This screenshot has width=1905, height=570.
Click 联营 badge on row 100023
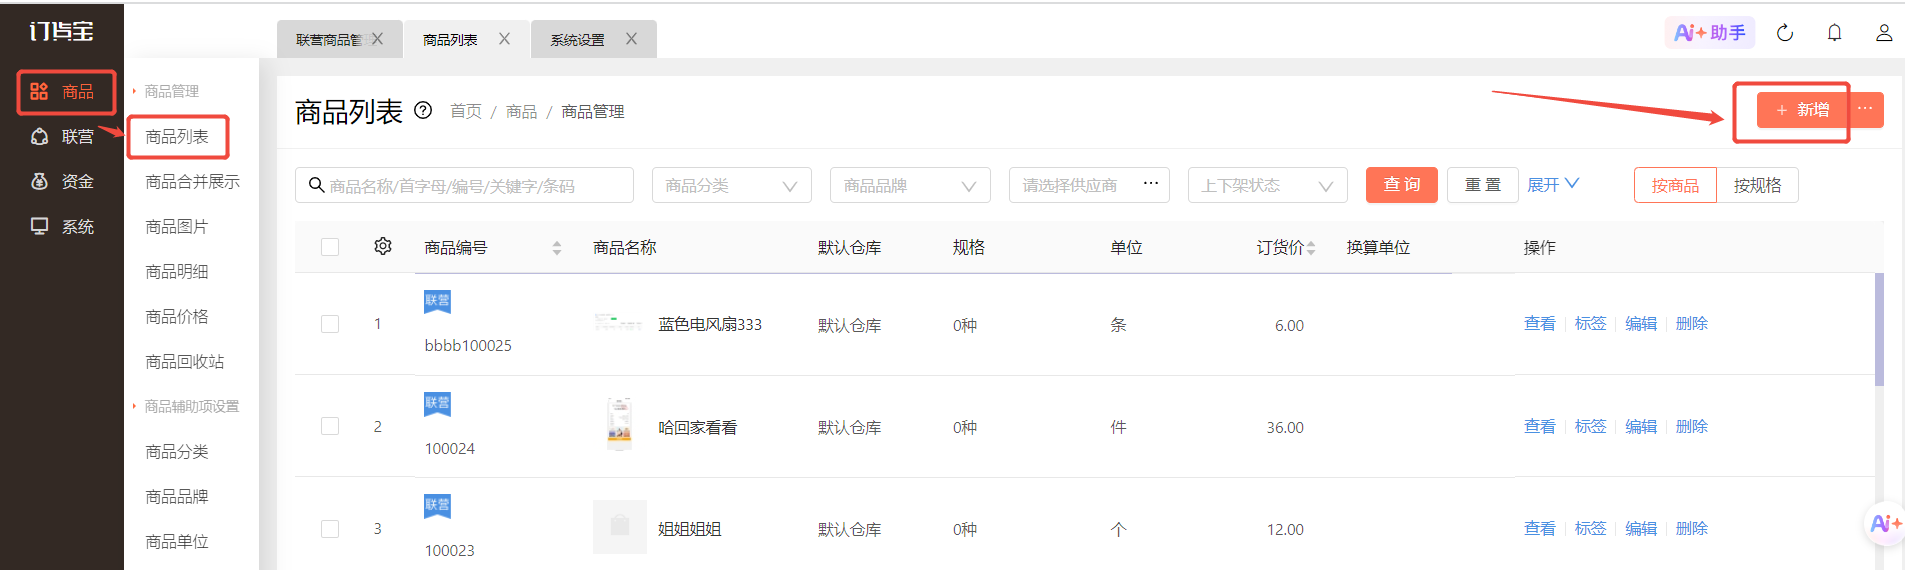pos(437,506)
